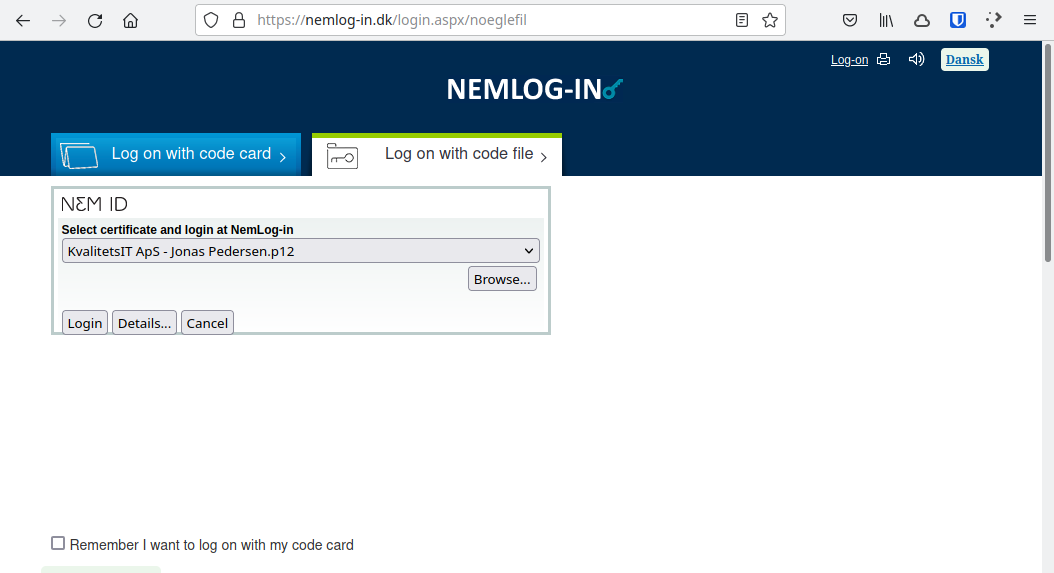Screen dimensions: 1054x573
Task: View site security lock information
Action: [x=239, y=20]
